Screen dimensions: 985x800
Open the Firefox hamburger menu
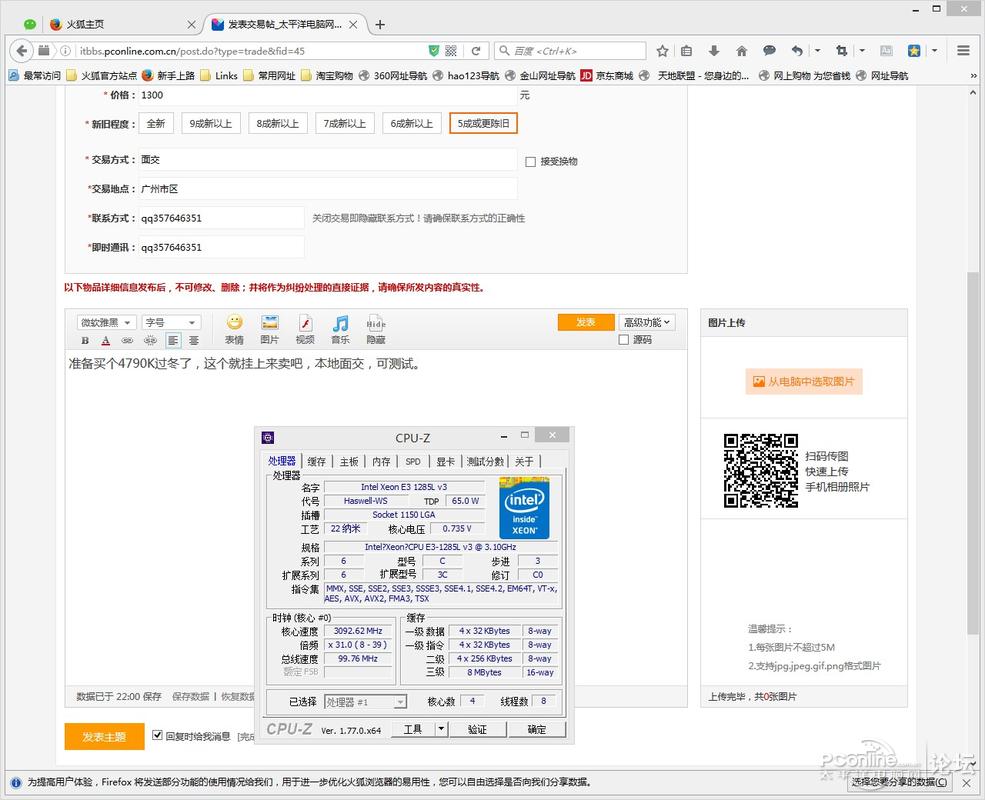pos(964,51)
